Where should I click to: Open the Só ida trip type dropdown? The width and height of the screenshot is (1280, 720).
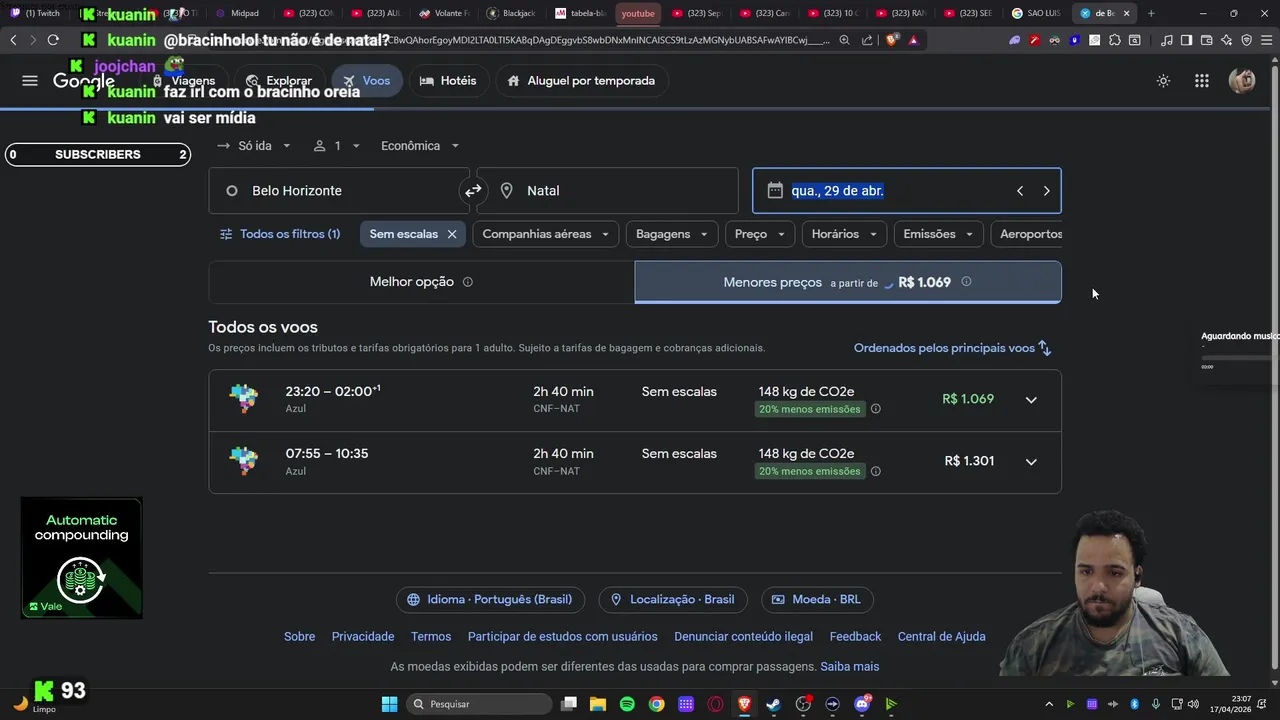click(254, 146)
